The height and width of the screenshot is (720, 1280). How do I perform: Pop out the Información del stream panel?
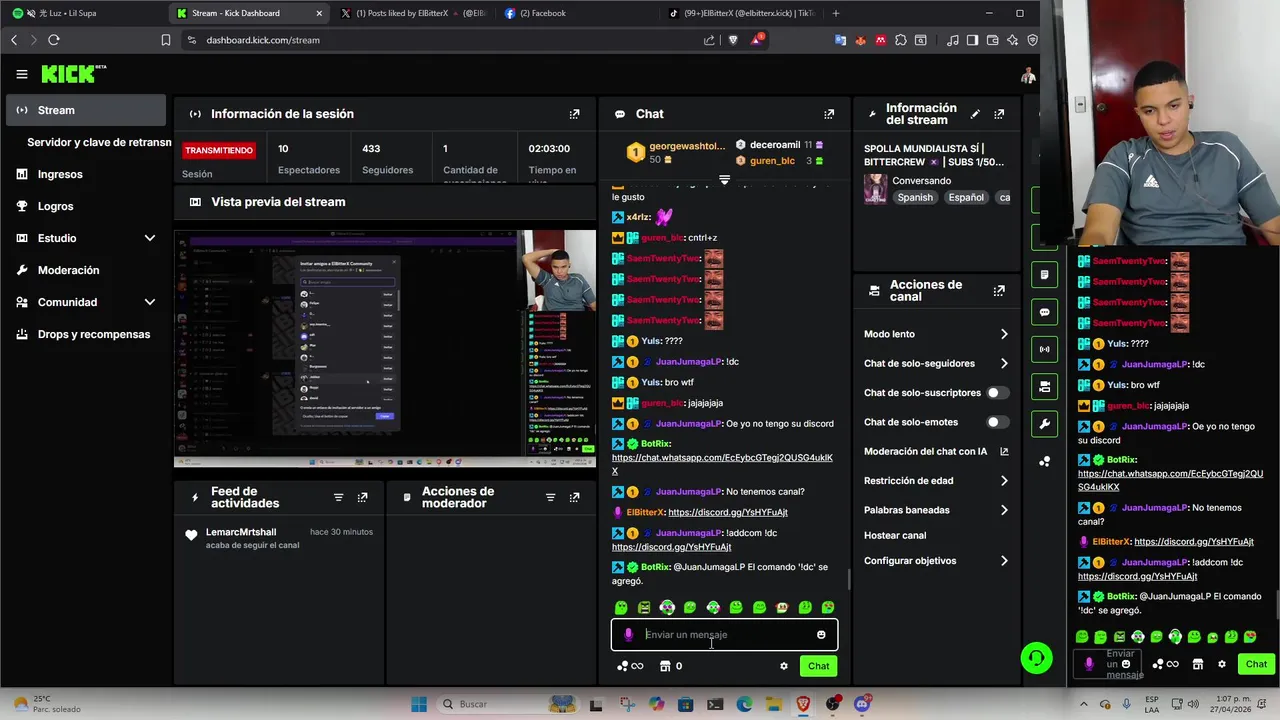point(999,114)
